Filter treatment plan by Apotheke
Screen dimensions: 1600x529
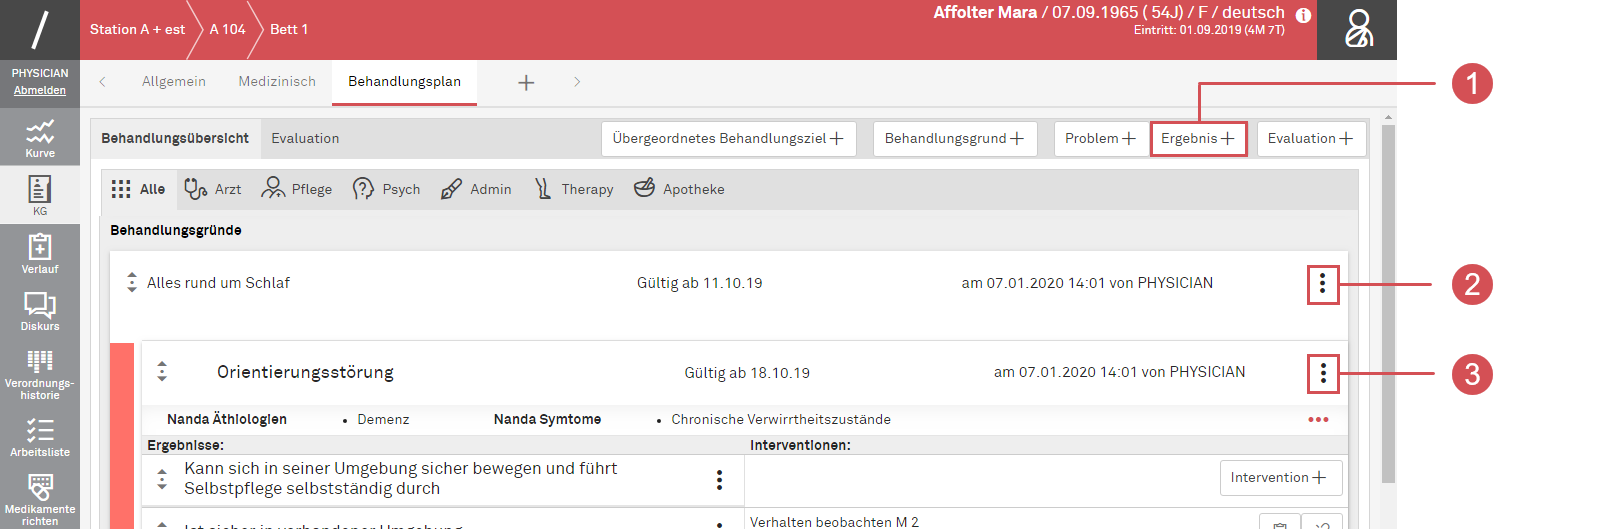[679, 189]
